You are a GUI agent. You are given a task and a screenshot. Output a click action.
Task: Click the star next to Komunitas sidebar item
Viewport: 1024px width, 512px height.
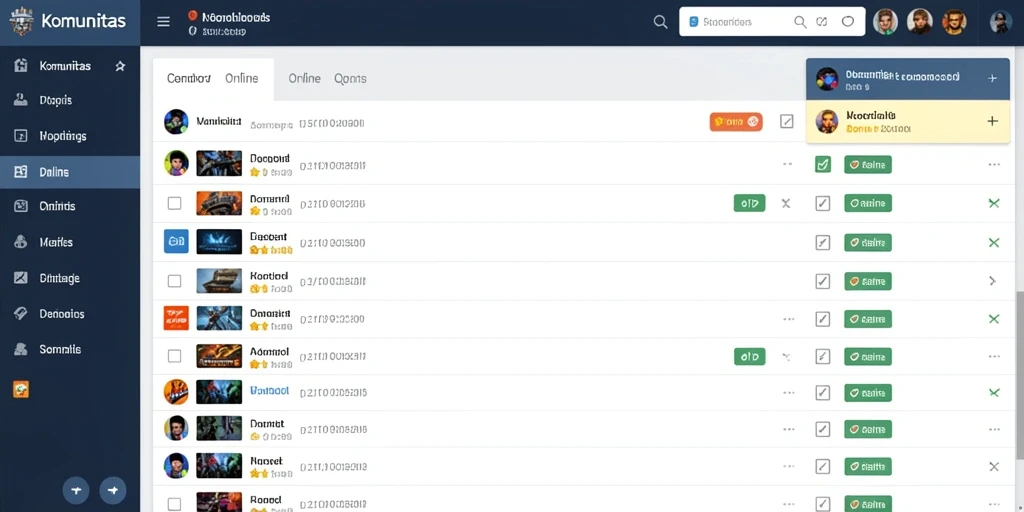(x=120, y=66)
